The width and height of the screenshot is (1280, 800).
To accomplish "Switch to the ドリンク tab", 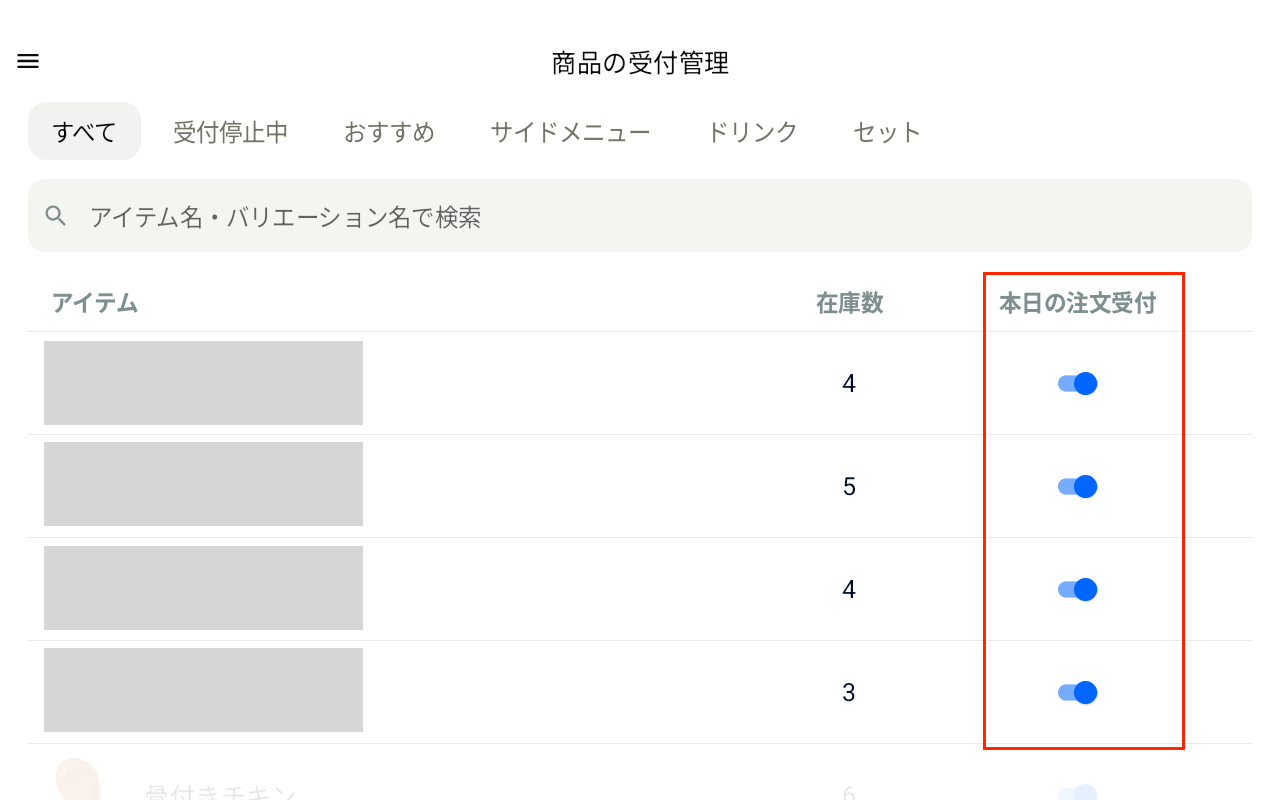I will (752, 131).
